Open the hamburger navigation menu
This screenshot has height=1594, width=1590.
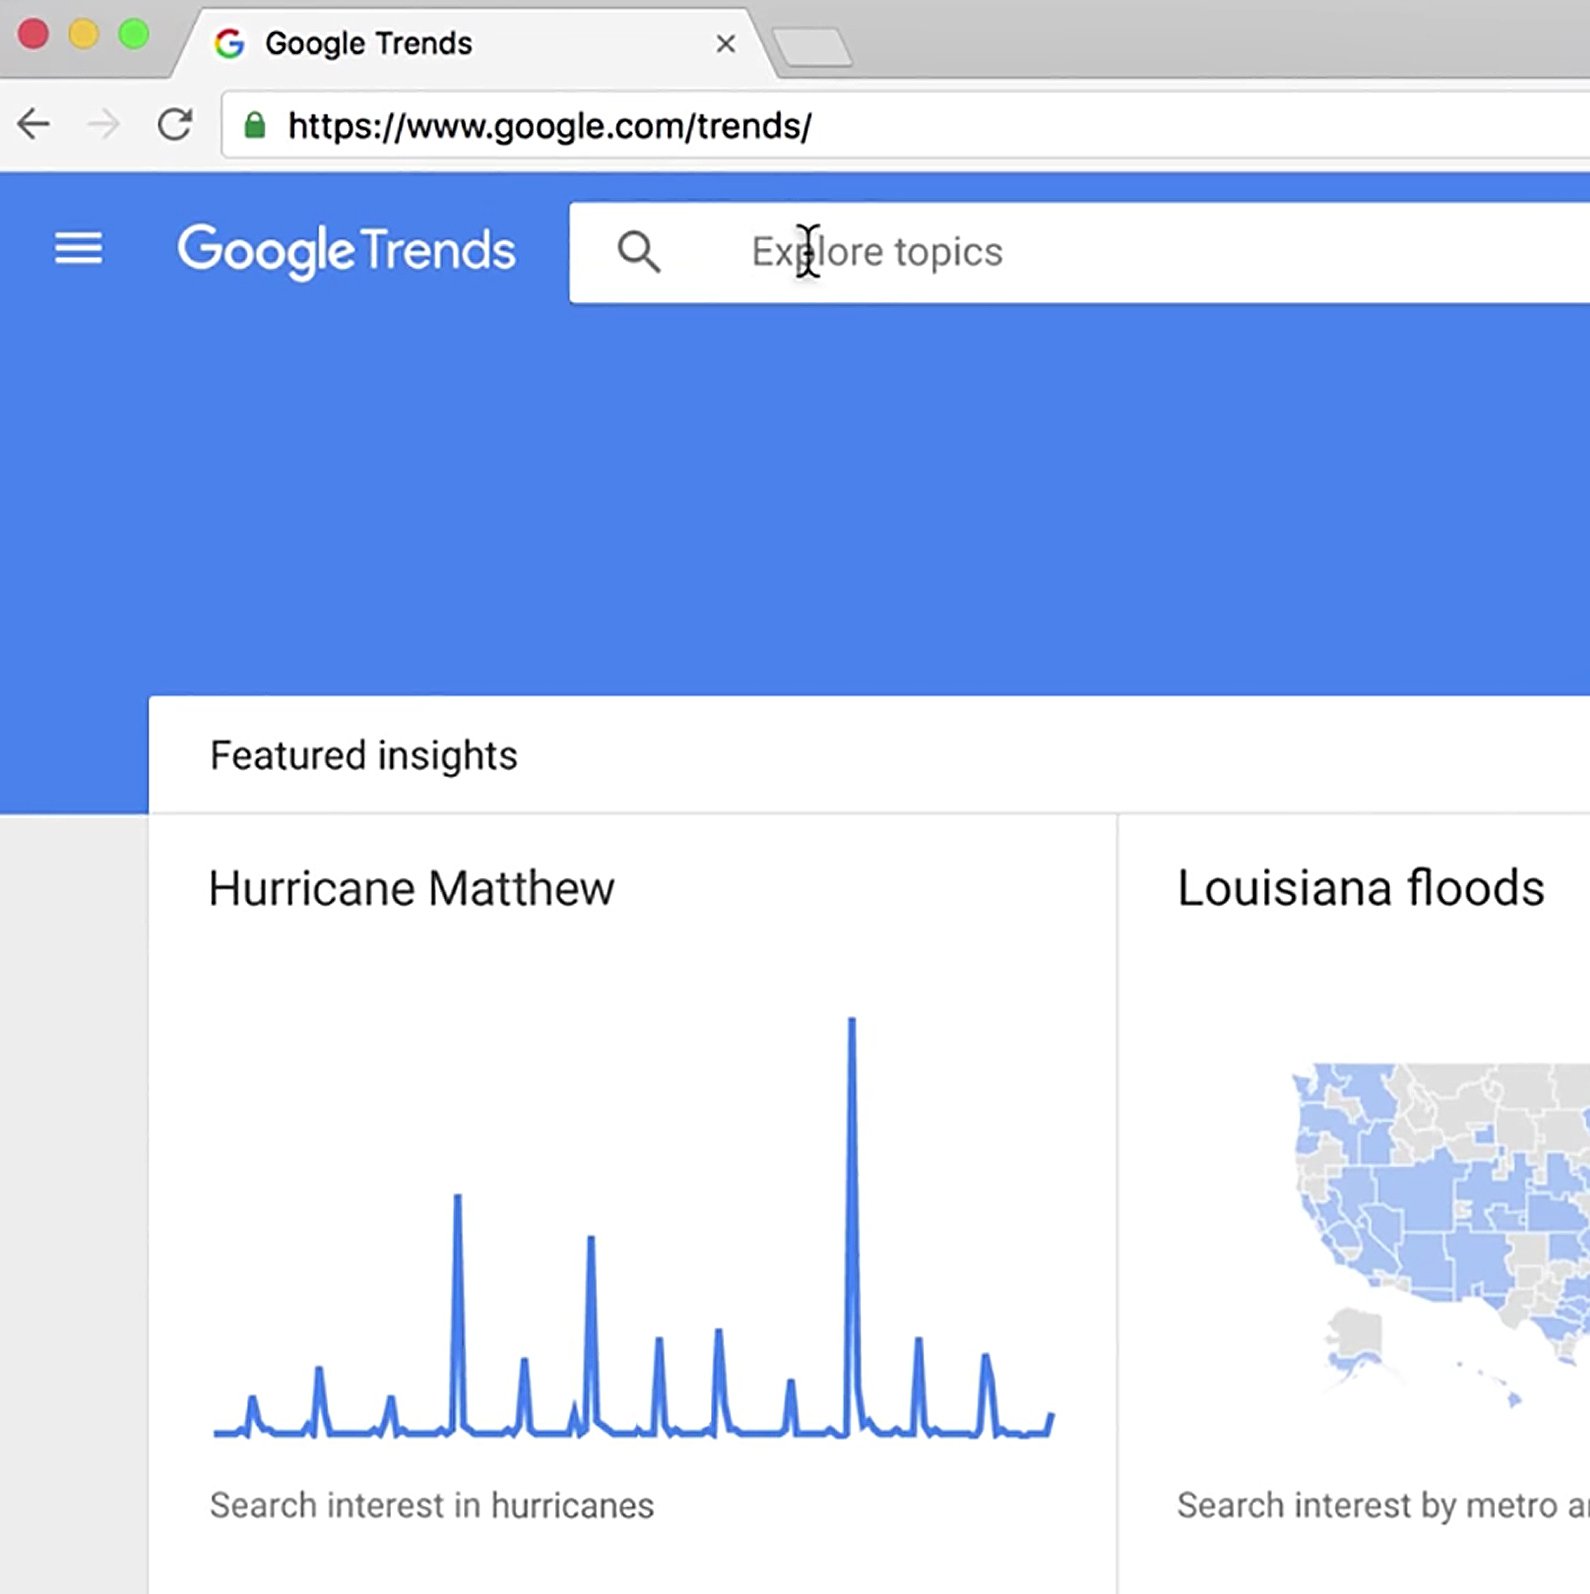(x=78, y=249)
